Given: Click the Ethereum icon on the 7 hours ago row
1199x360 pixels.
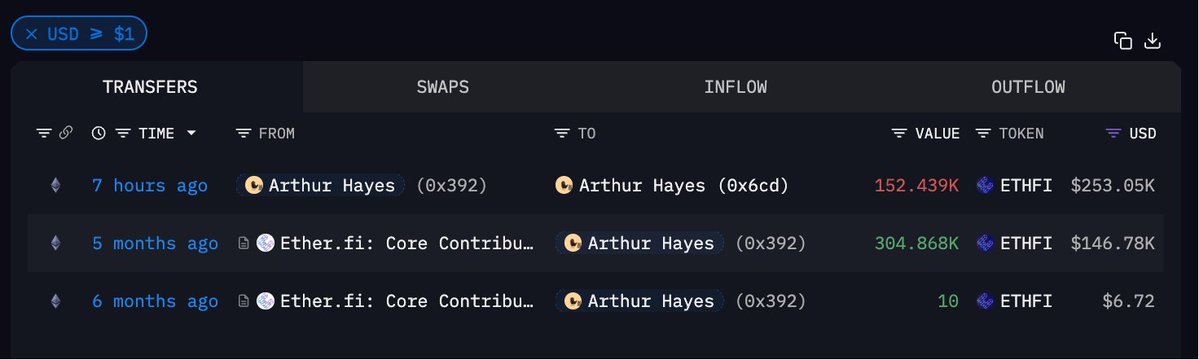Looking at the screenshot, I should point(55,185).
